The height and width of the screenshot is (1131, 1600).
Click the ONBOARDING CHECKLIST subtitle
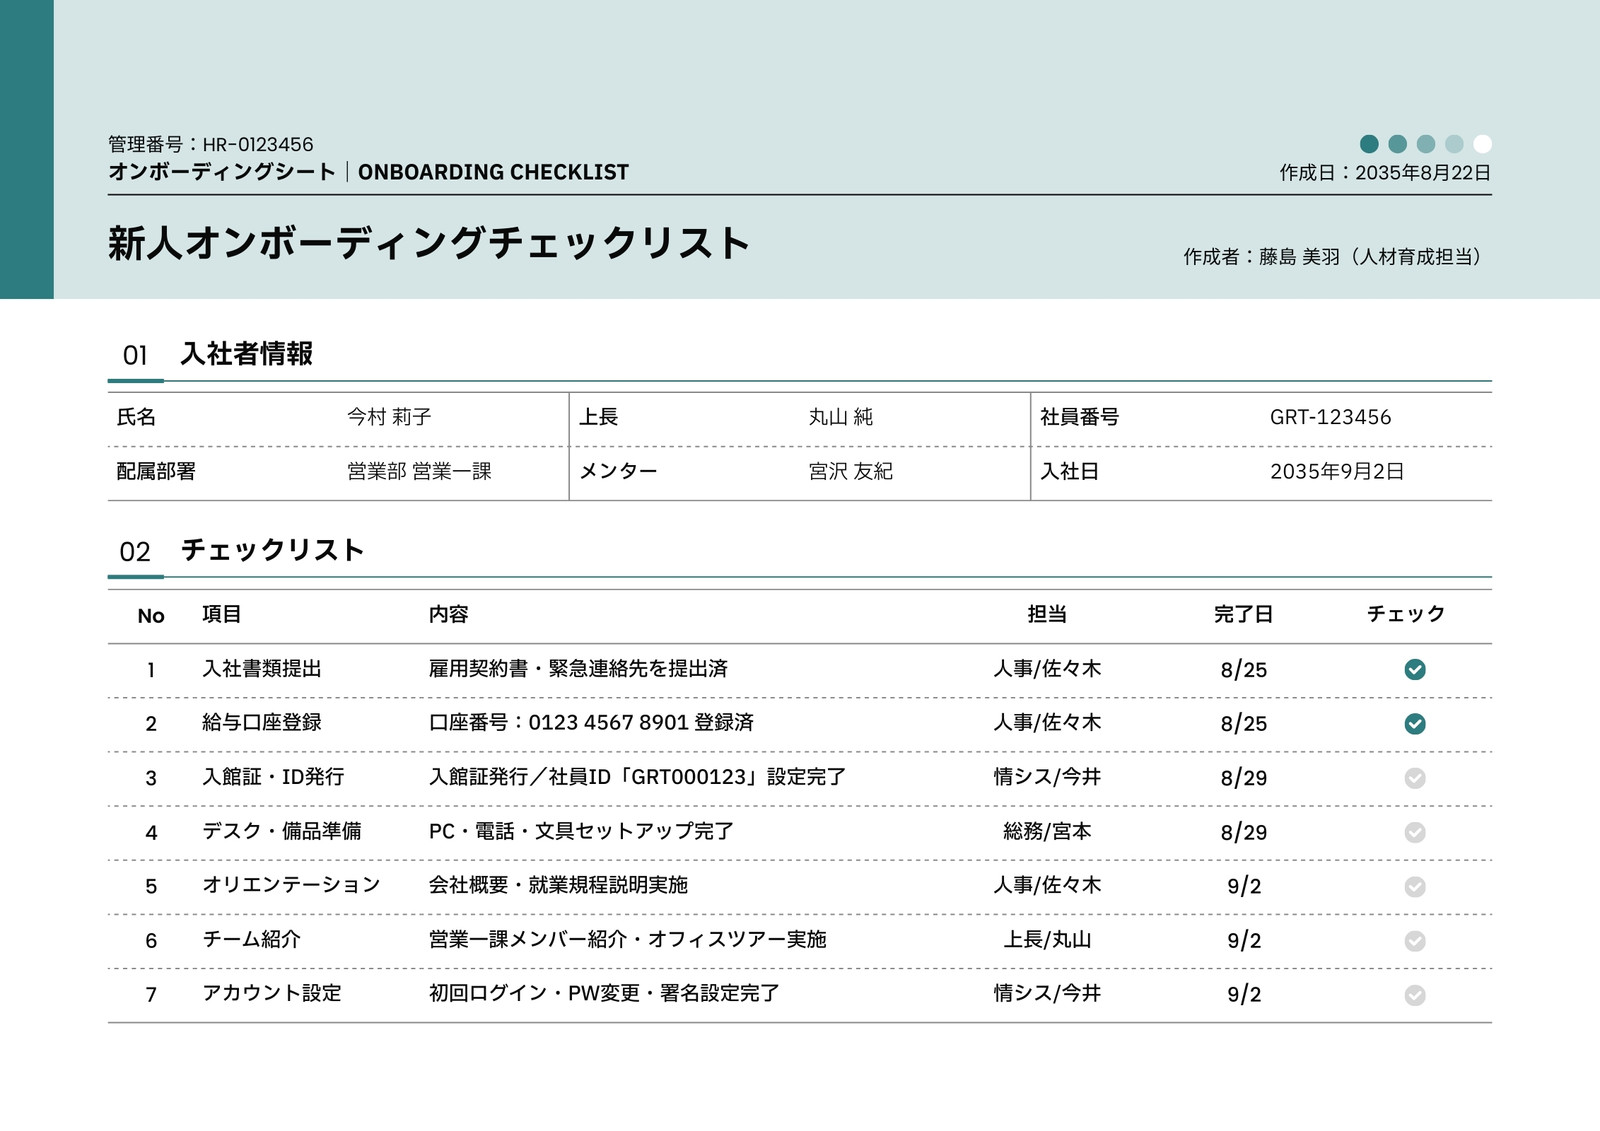click(493, 172)
